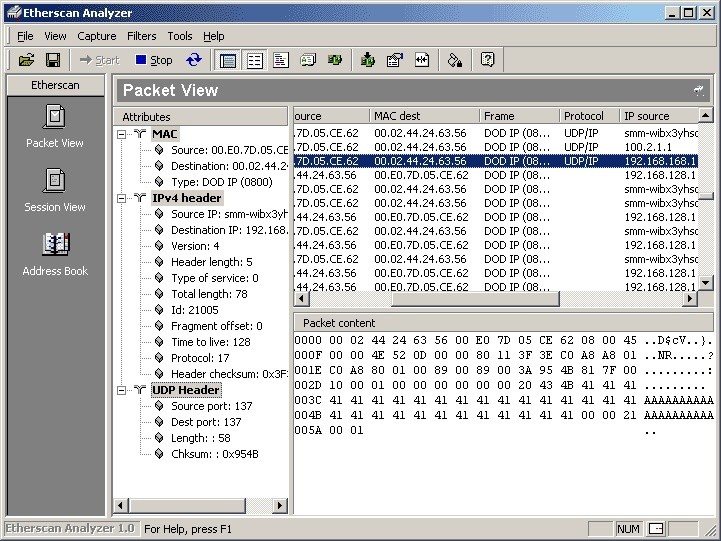Select Header length: 5 attribute
721x541 pixels.
(212, 262)
